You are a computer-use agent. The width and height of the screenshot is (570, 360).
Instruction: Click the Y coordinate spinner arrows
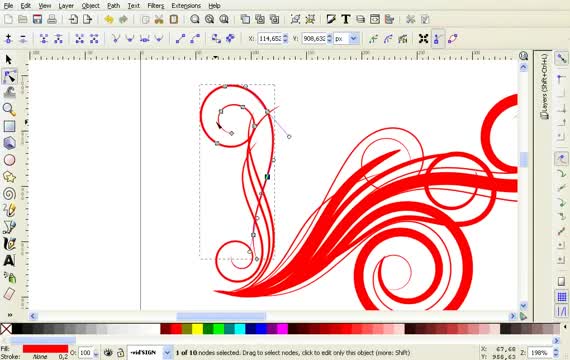point(329,39)
